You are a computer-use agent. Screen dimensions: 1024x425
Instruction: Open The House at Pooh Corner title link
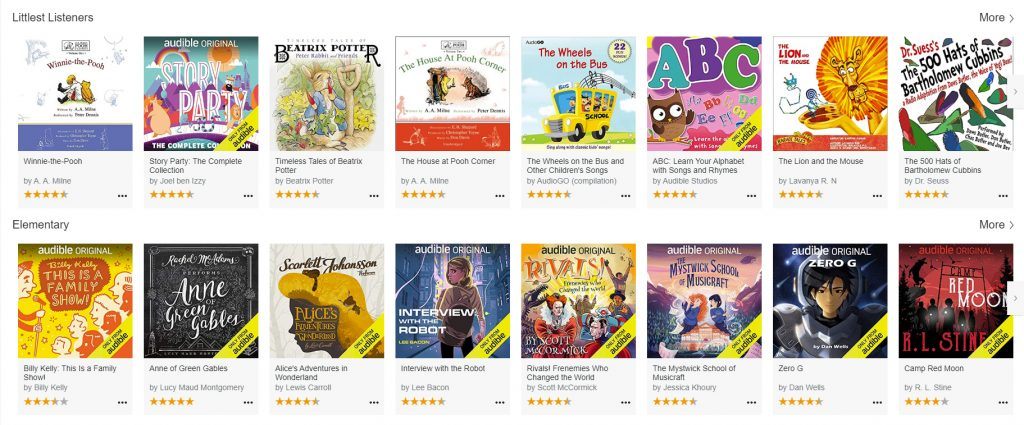tap(448, 161)
